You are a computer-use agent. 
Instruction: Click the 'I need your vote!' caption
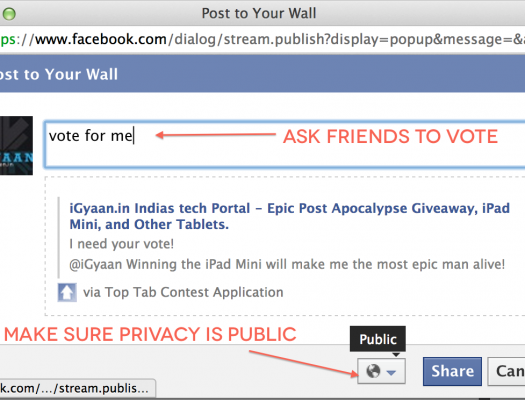122,244
